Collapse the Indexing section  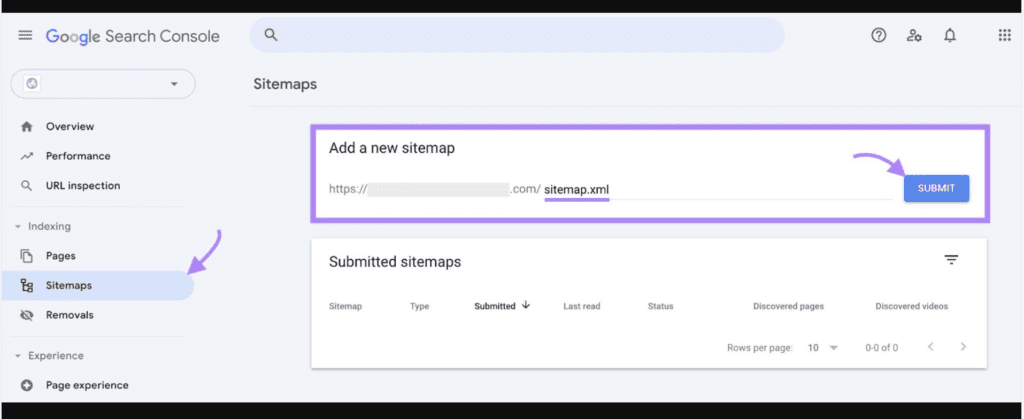42,226
